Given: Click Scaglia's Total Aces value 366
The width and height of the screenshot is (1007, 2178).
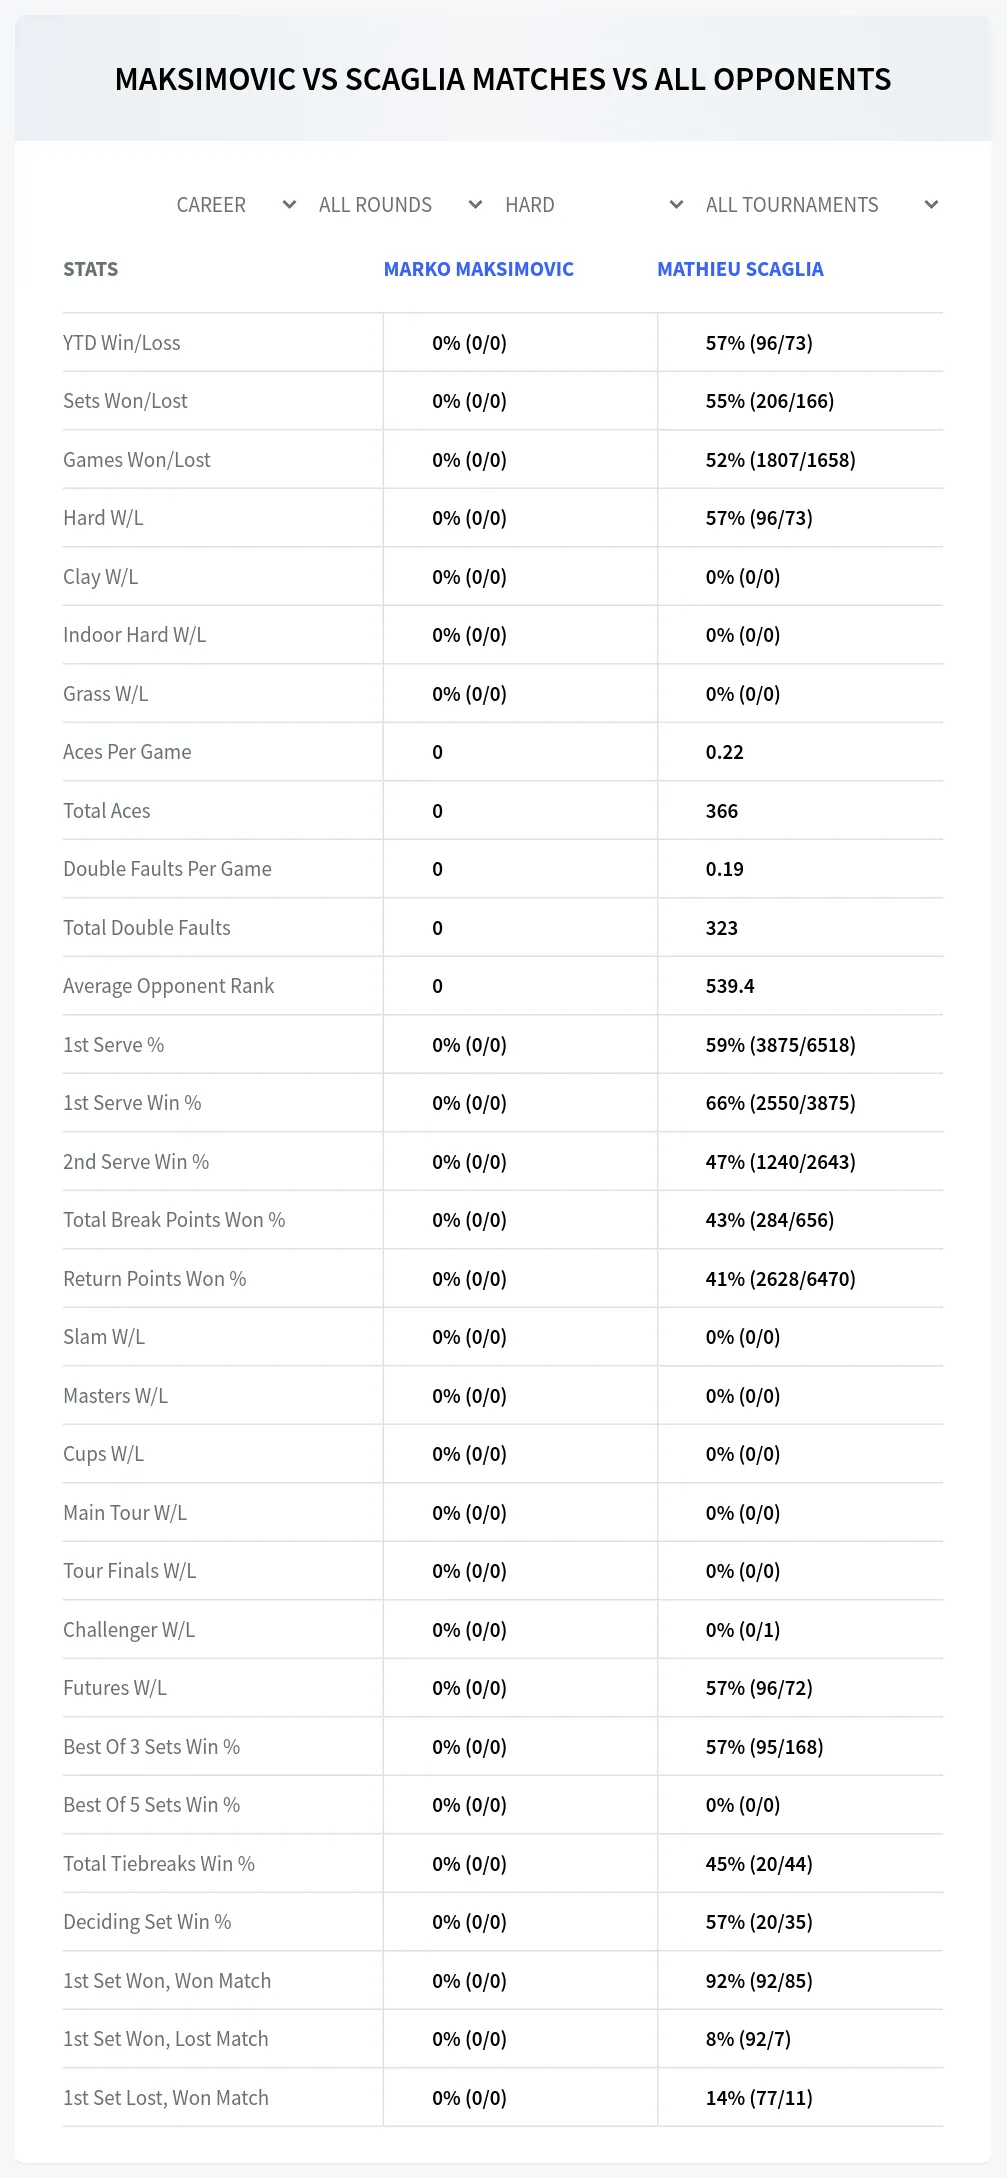Looking at the screenshot, I should point(722,811).
